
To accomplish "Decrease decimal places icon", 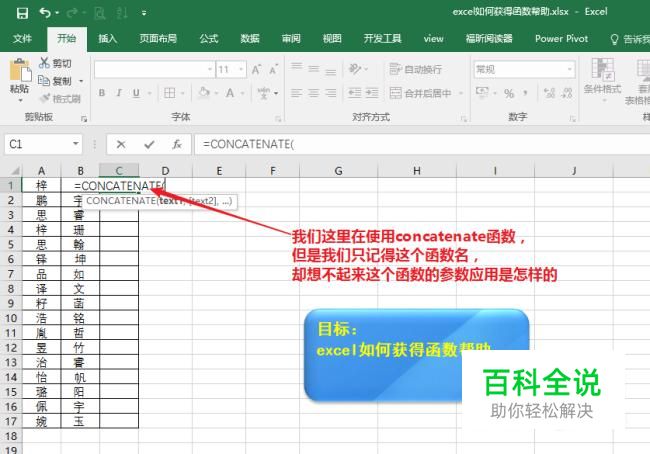I will coord(567,93).
